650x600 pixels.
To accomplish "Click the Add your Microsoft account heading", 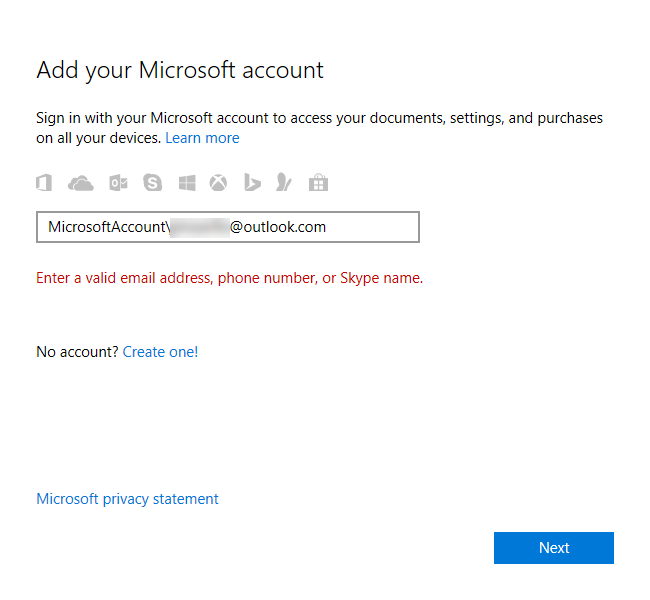I will pyautogui.click(x=180, y=70).
